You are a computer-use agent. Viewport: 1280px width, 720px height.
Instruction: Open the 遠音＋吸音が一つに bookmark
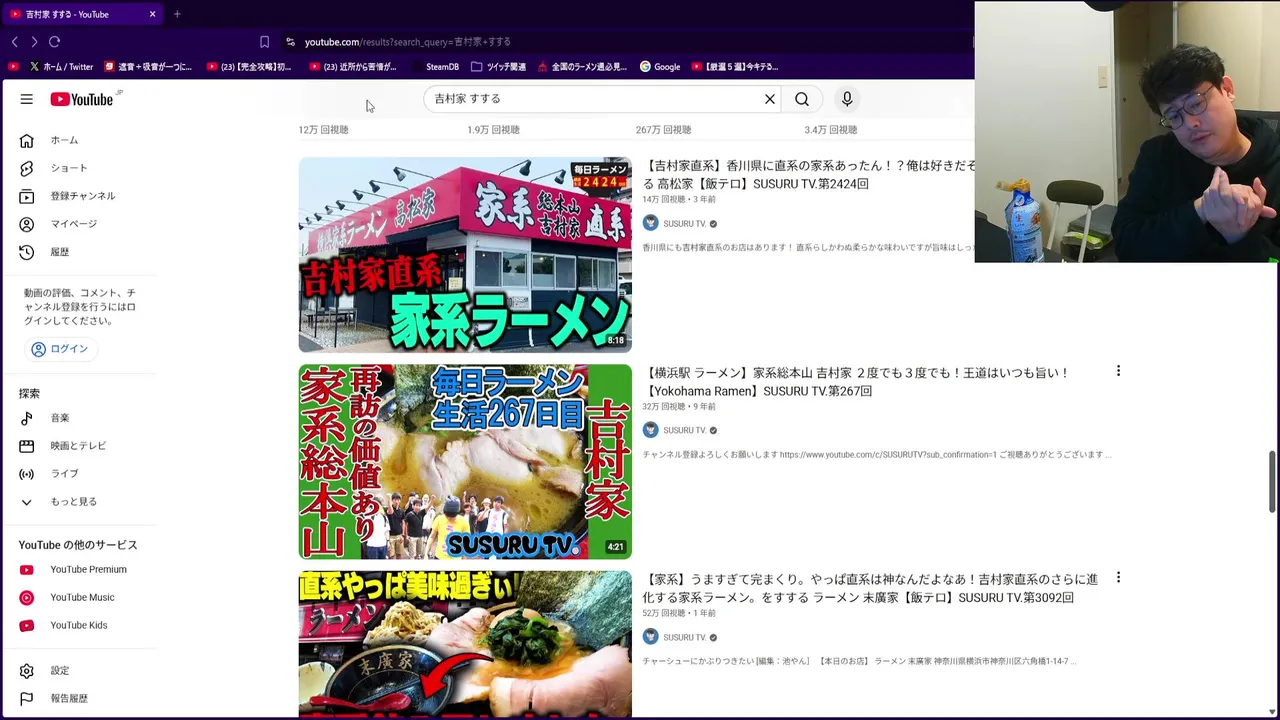click(148, 67)
